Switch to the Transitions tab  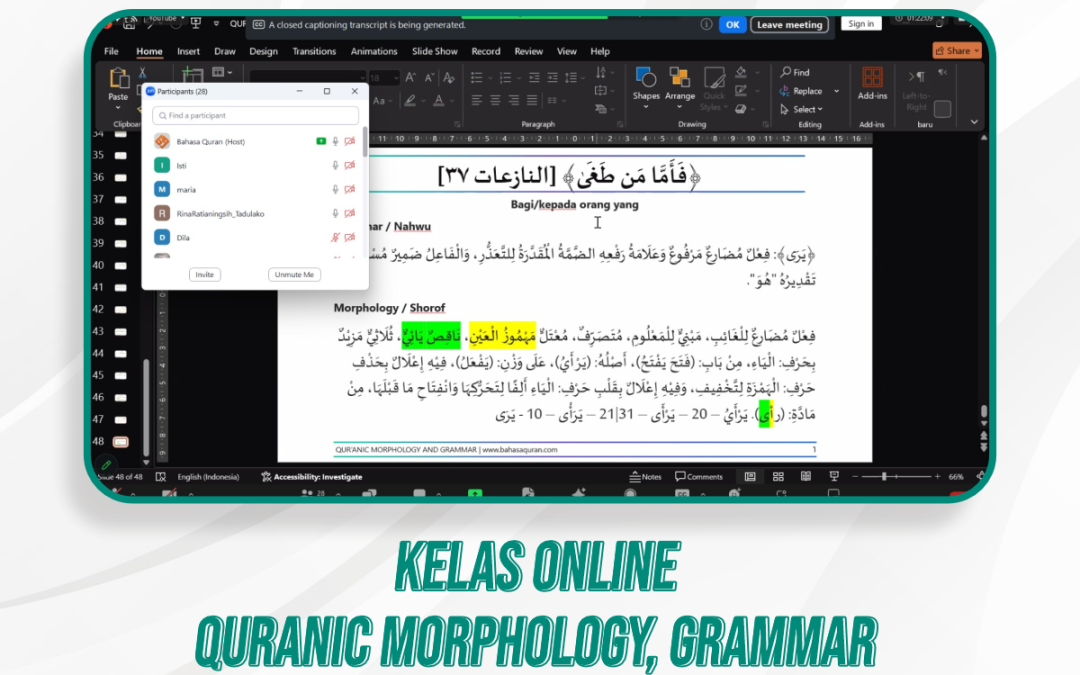pos(314,51)
